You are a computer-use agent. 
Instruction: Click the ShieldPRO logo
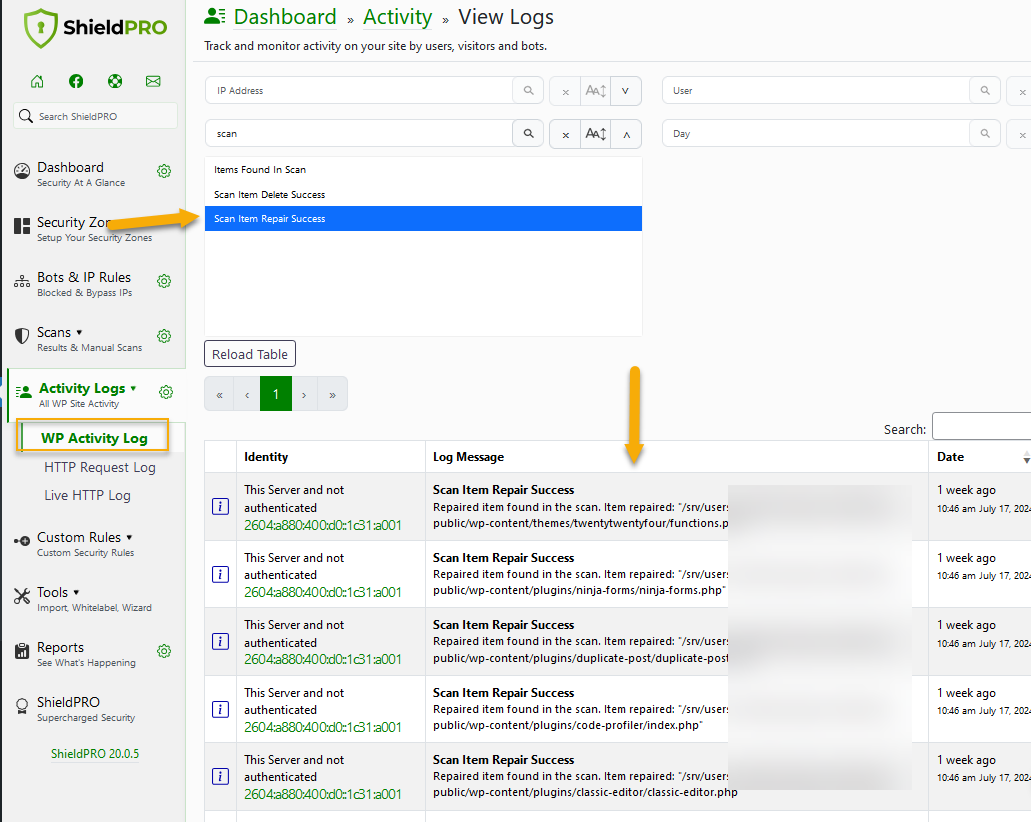point(95,28)
